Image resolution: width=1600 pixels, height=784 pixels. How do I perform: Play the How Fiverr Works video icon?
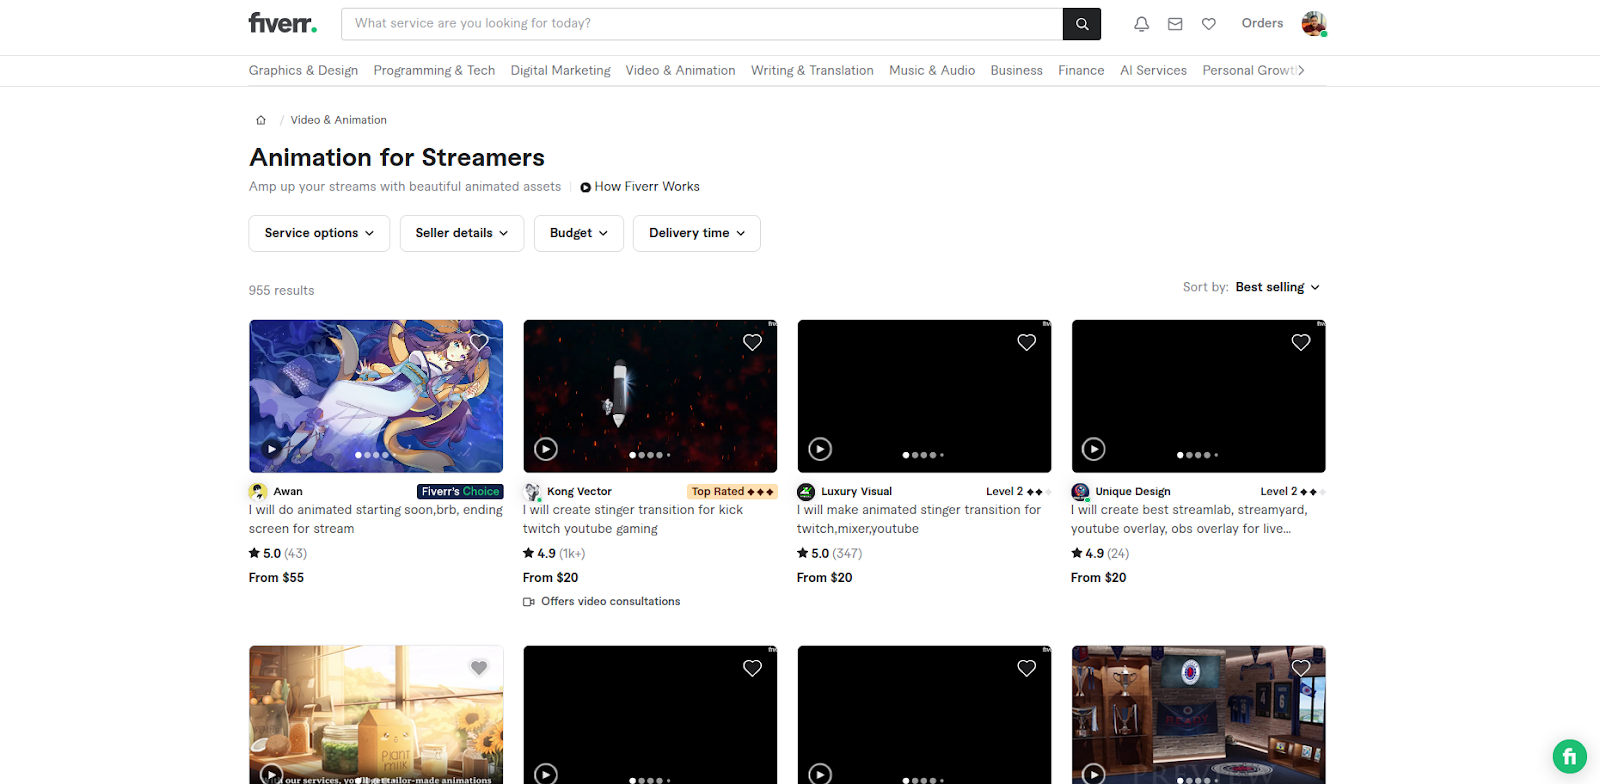[x=586, y=187]
